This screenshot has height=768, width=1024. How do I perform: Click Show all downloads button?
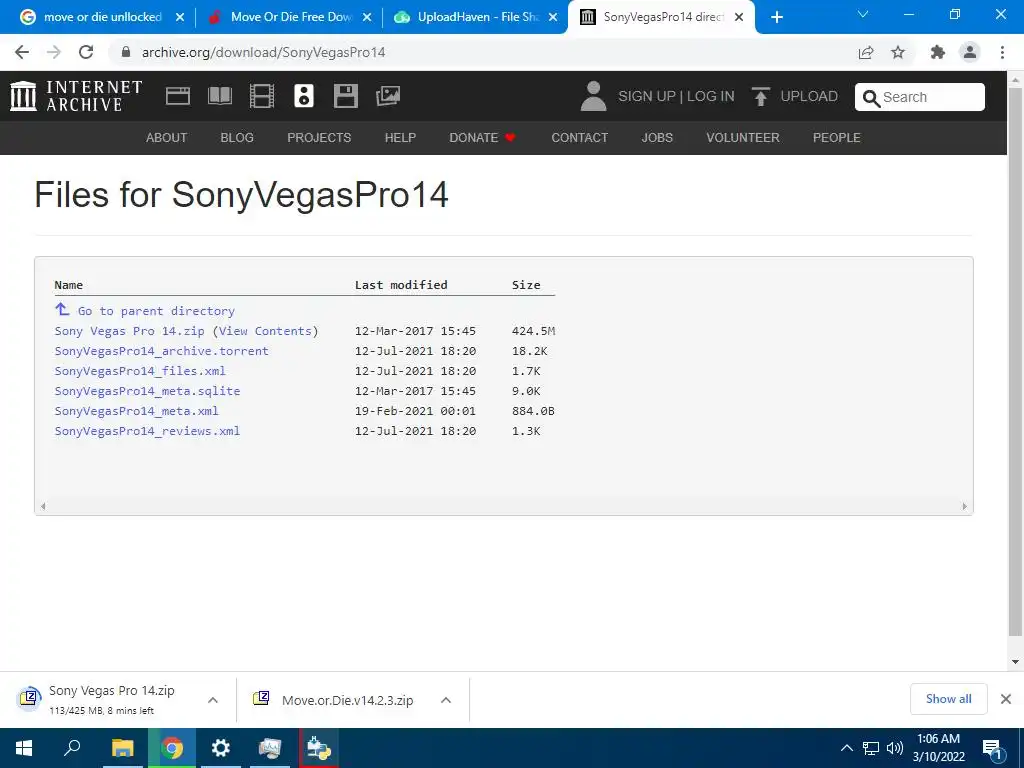click(948, 699)
